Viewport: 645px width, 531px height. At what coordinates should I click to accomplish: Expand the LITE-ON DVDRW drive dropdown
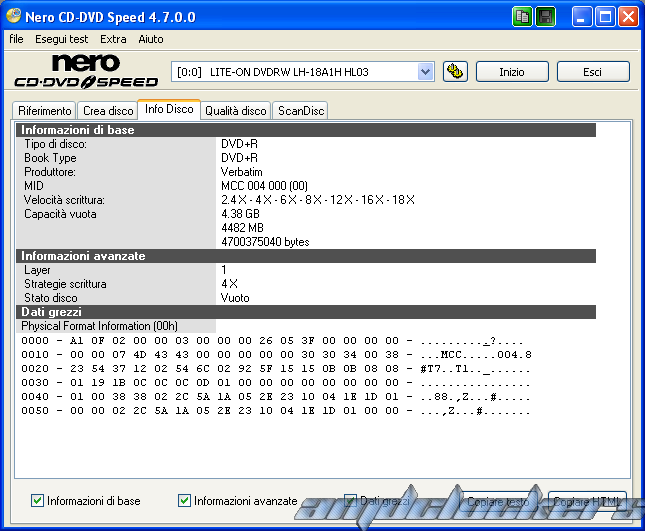coord(425,71)
